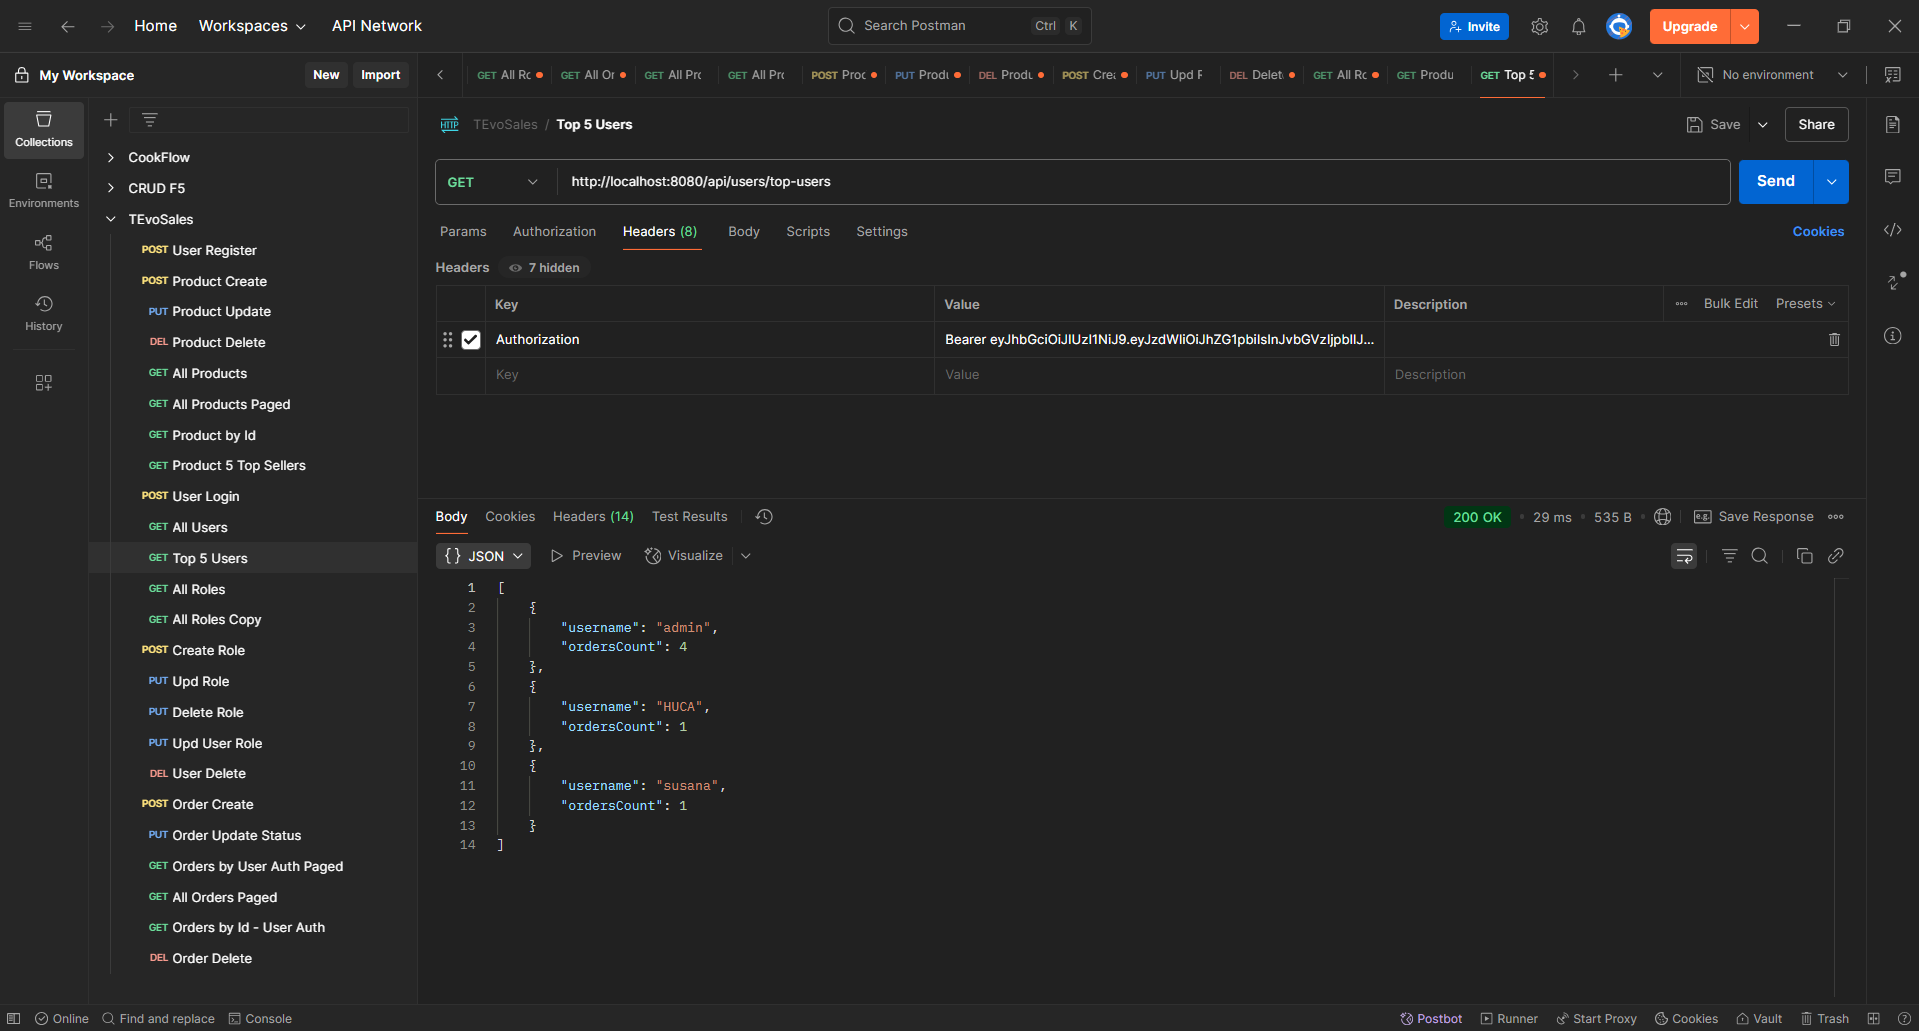Open the Send button options arrow
1919x1031 pixels.
[x=1832, y=182]
